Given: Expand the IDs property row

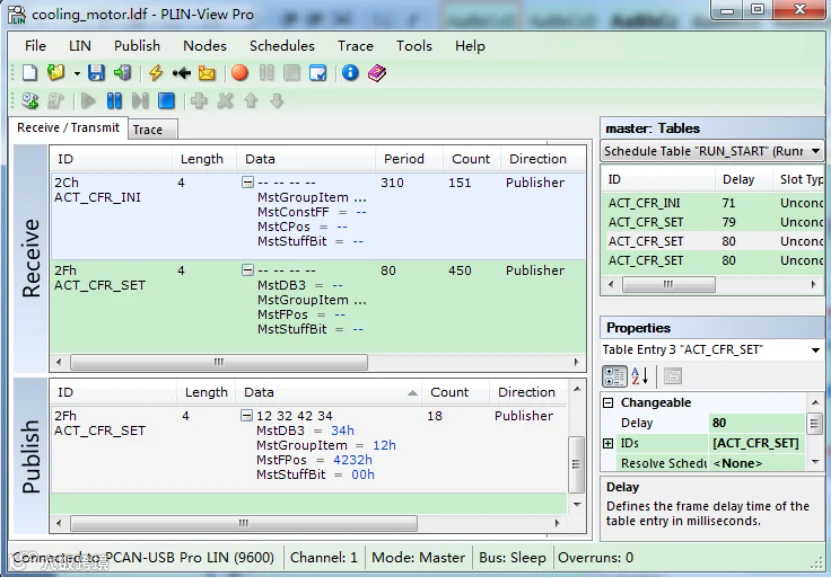Looking at the screenshot, I should click(608, 443).
